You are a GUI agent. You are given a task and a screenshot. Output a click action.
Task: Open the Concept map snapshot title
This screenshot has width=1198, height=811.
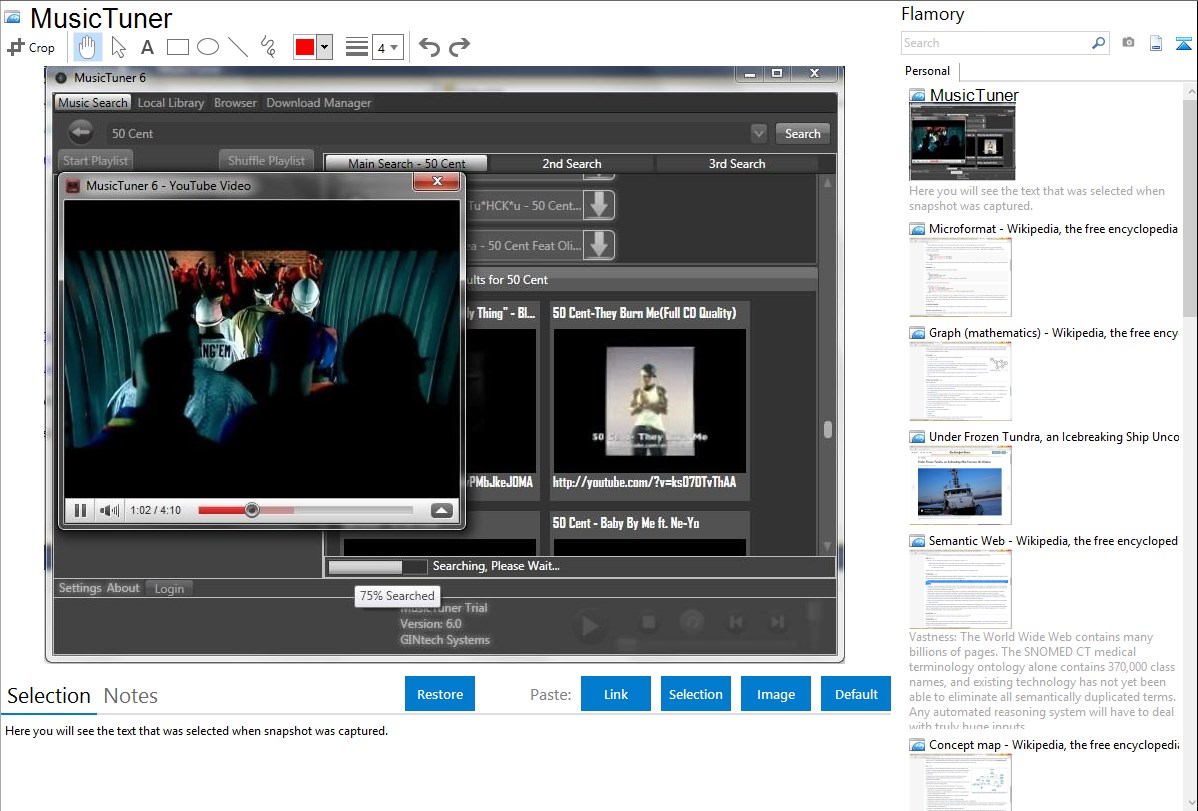(x=1053, y=745)
